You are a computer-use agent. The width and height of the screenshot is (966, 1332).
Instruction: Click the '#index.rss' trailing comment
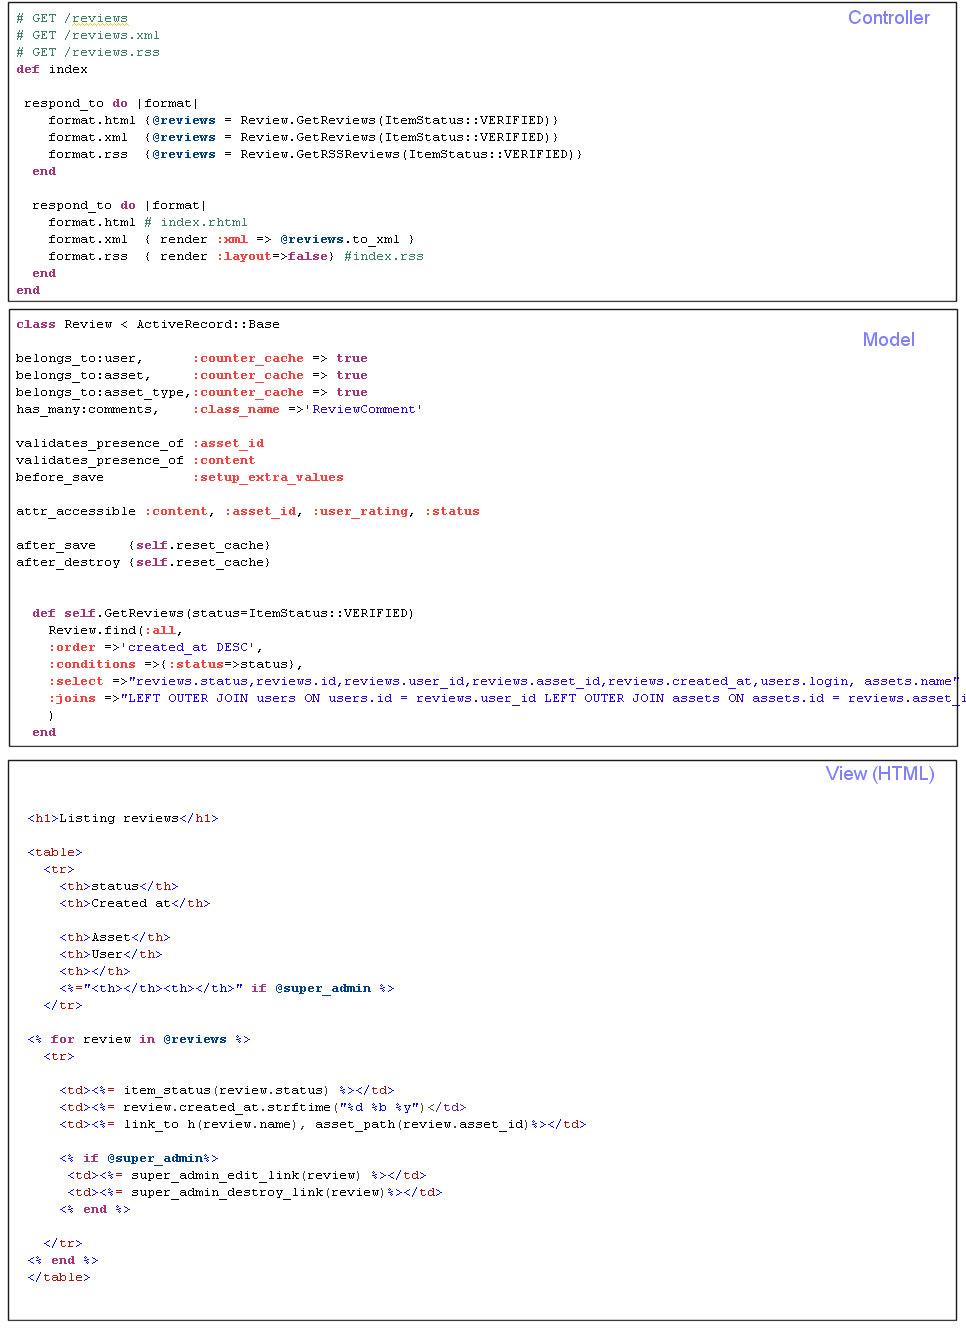point(383,256)
